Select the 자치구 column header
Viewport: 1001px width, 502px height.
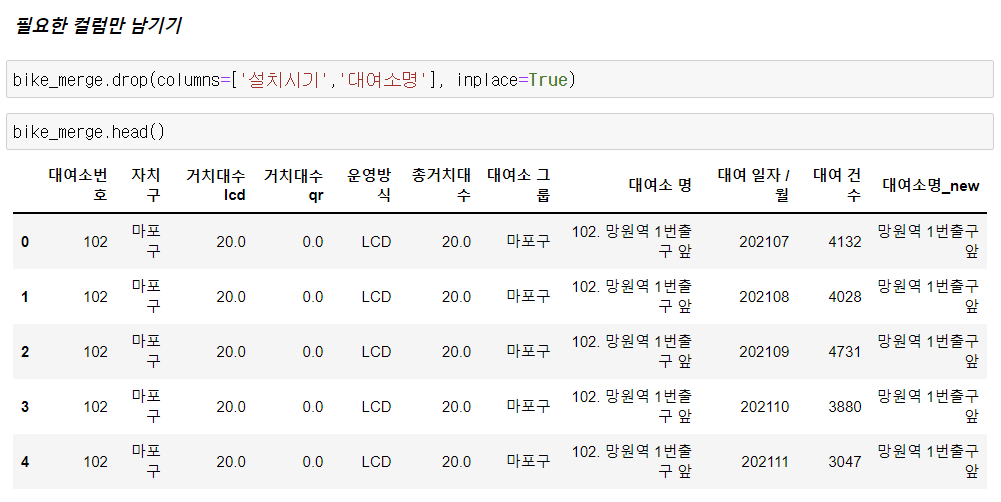(x=146, y=185)
